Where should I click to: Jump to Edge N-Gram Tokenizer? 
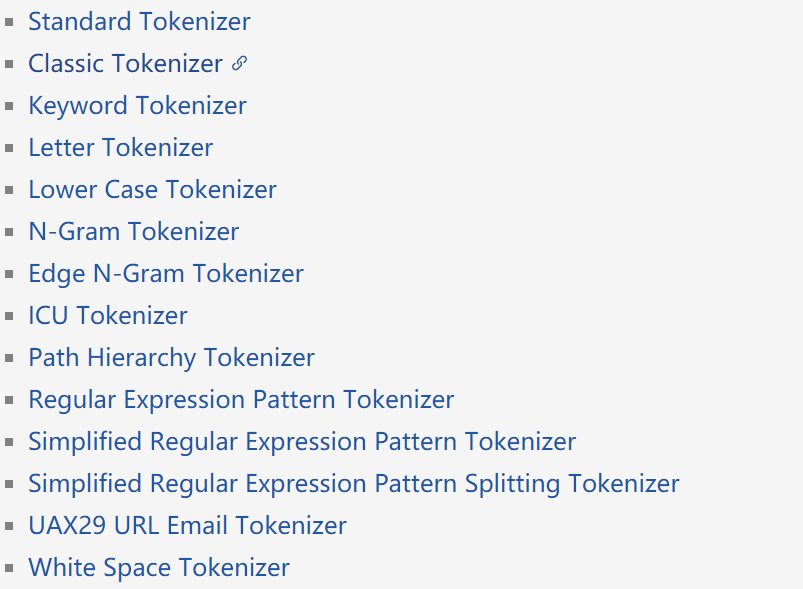point(165,273)
